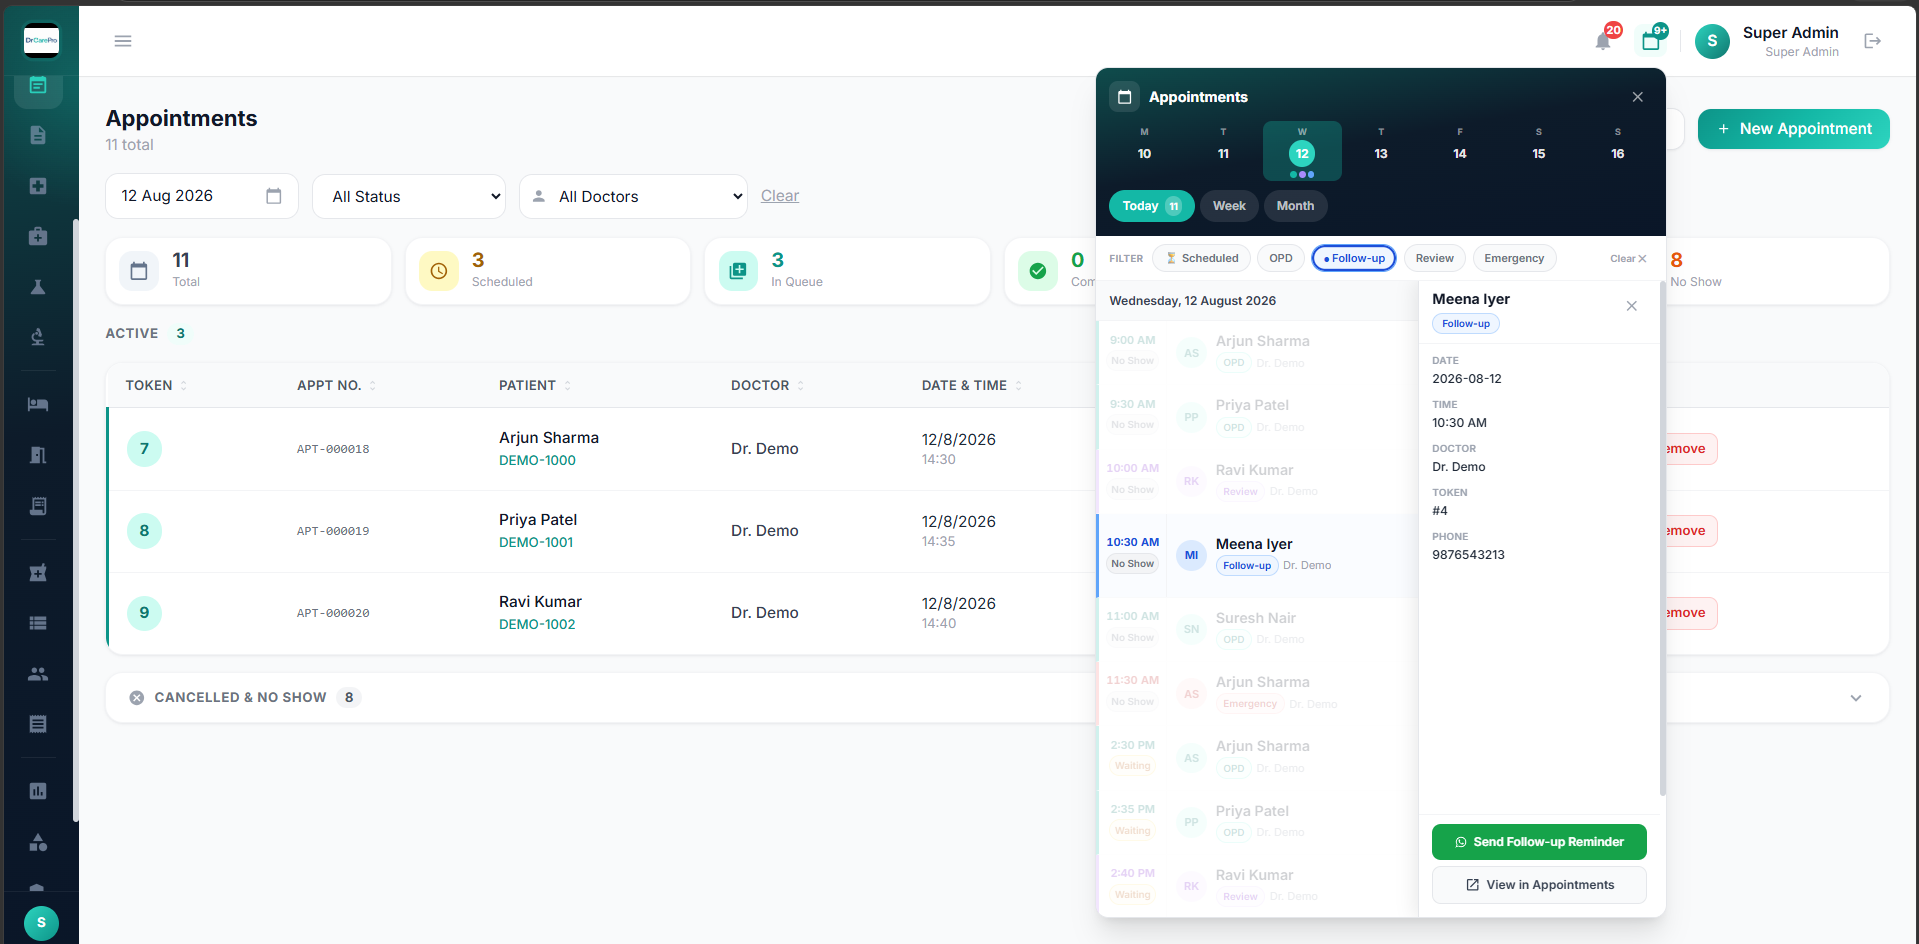Sort by Doctor column
The image size is (1919, 944).
coord(767,385)
